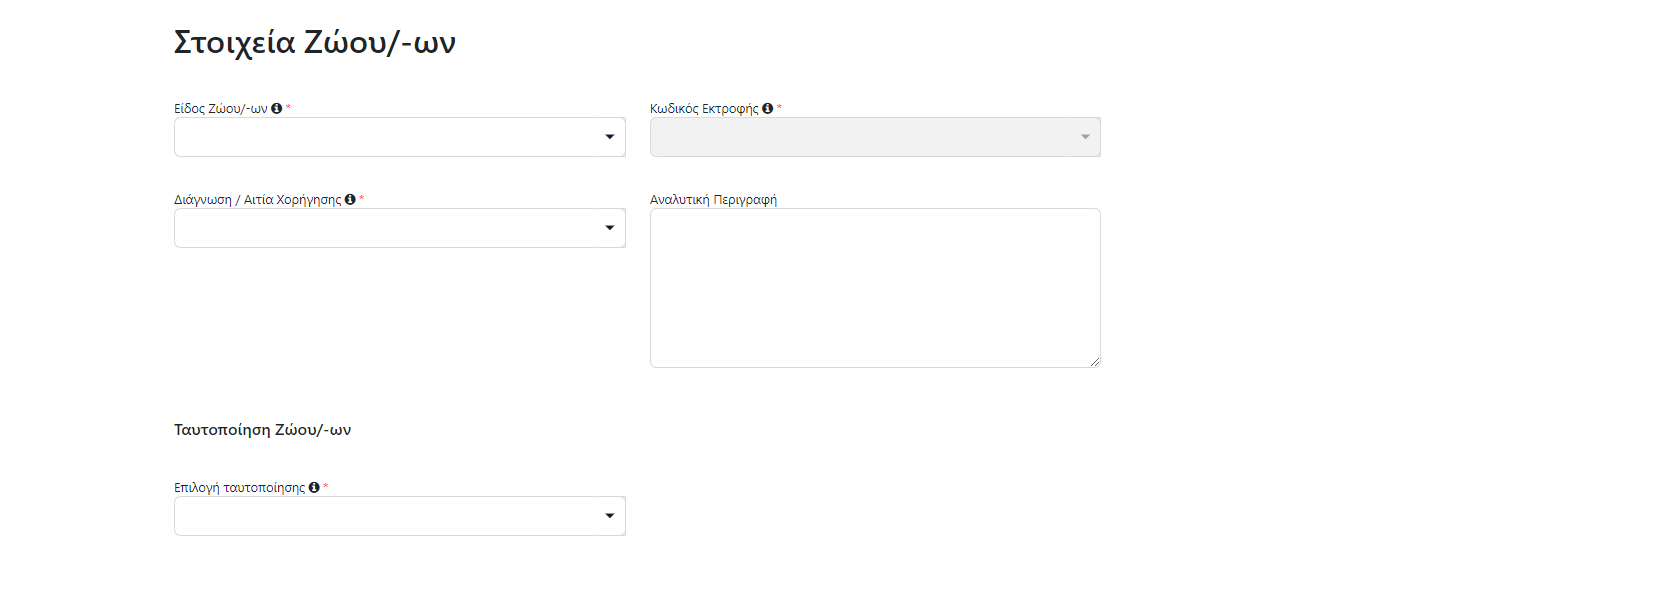Click the Κωδικός Εκτροφής field label

click(x=704, y=109)
